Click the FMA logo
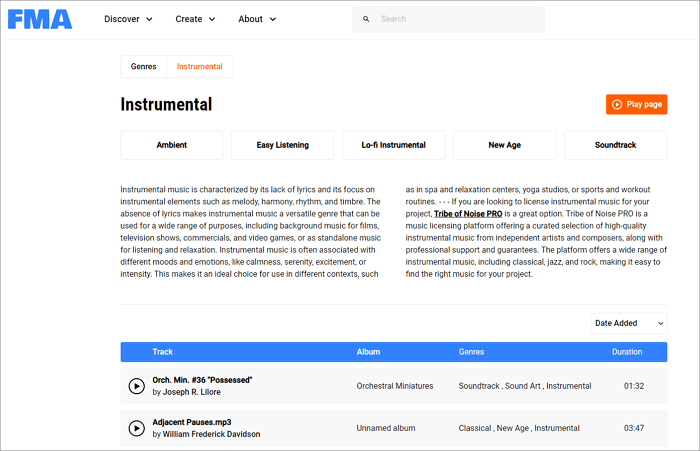700x451 pixels. click(x=40, y=19)
